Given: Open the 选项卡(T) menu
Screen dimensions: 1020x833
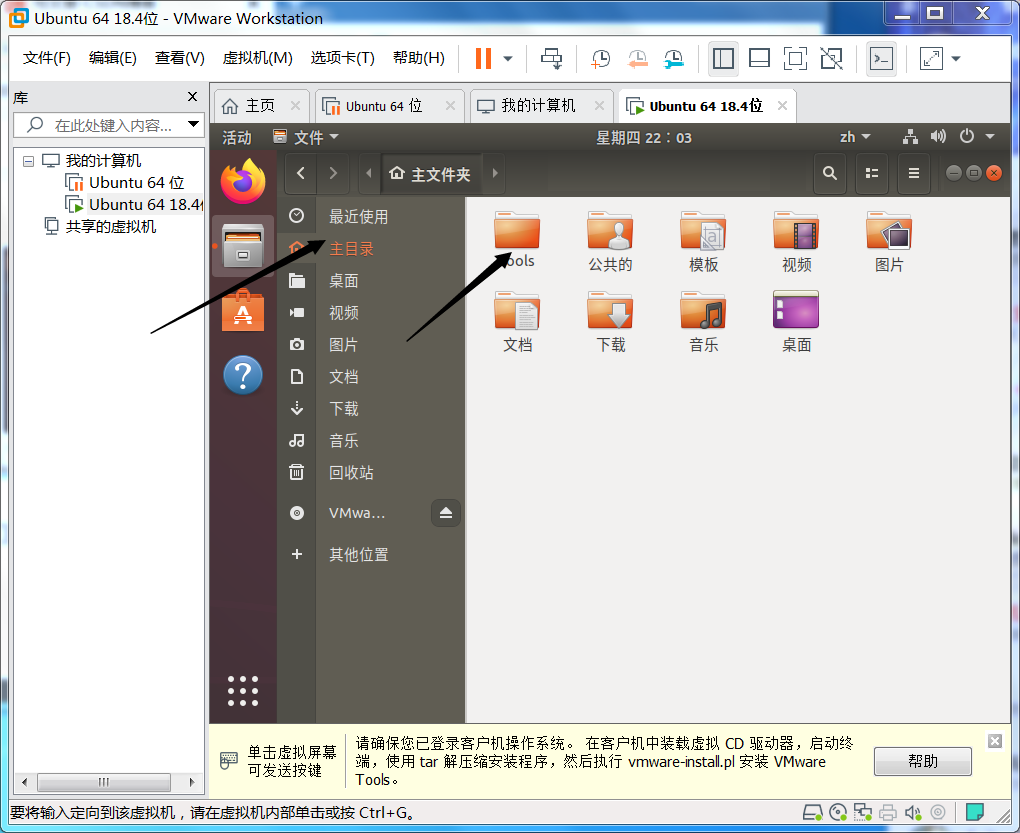Looking at the screenshot, I should click(343, 58).
